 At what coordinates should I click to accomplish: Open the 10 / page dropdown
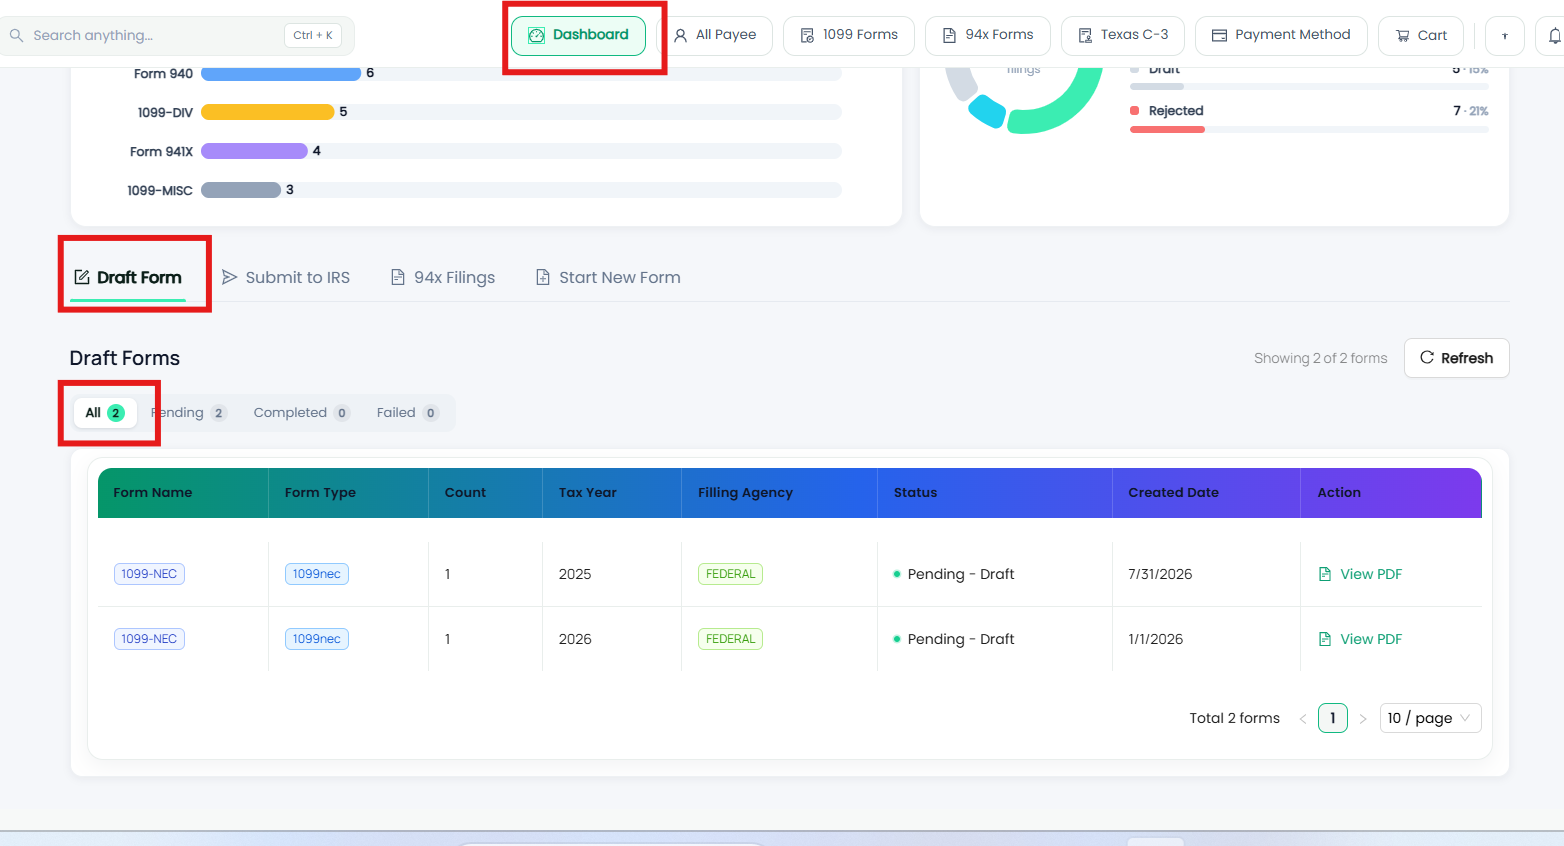[x=1430, y=718]
